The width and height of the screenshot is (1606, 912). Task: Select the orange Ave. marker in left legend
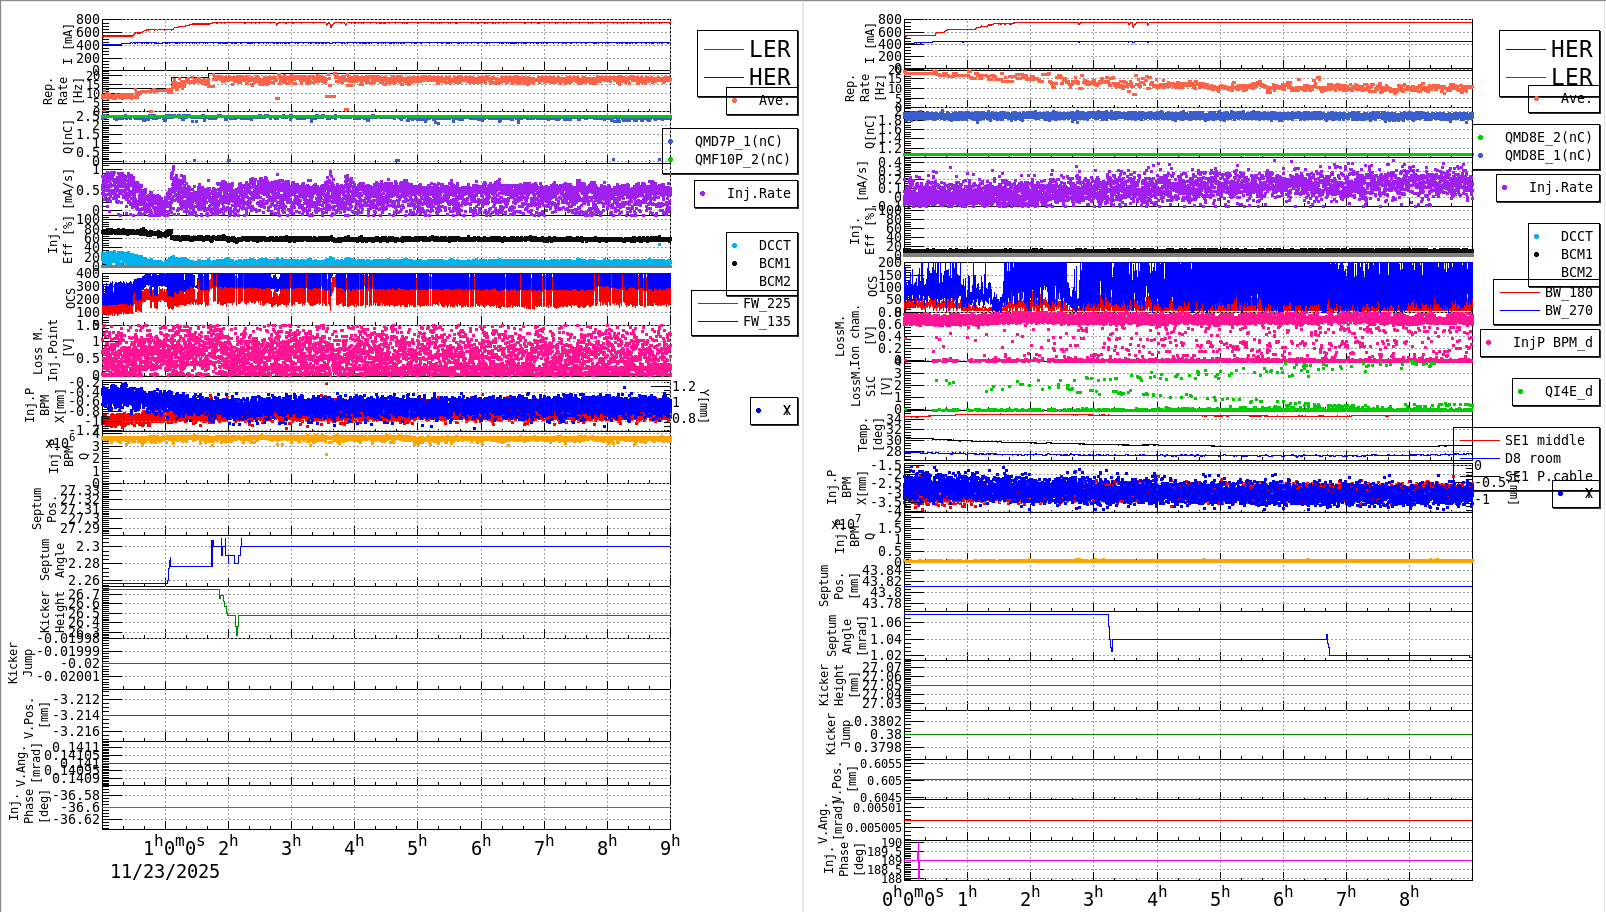[x=733, y=101]
